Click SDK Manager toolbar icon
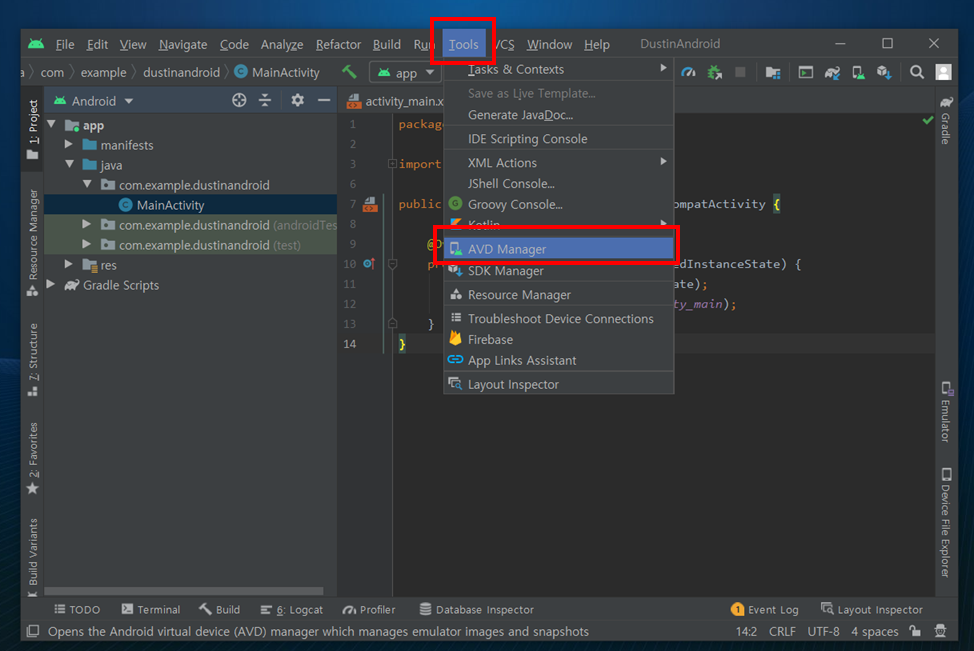The height and width of the screenshot is (651, 974). (x=885, y=73)
